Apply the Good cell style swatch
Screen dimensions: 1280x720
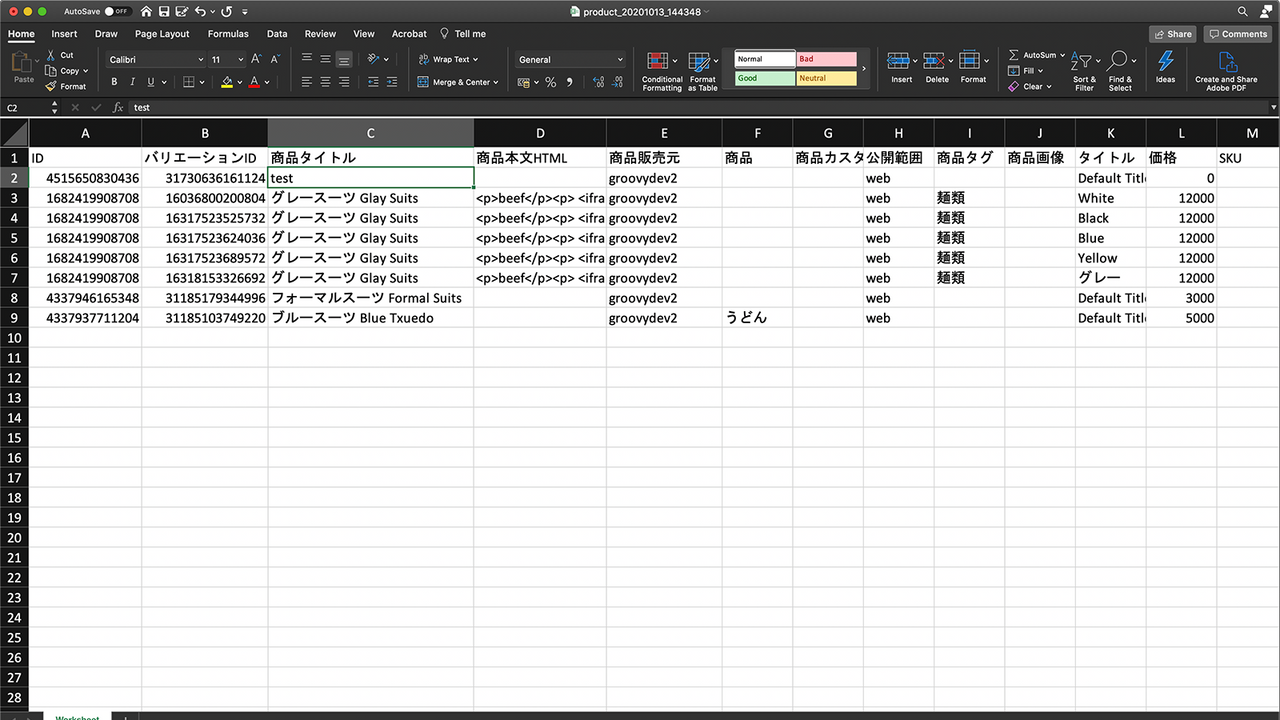[x=765, y=78]
